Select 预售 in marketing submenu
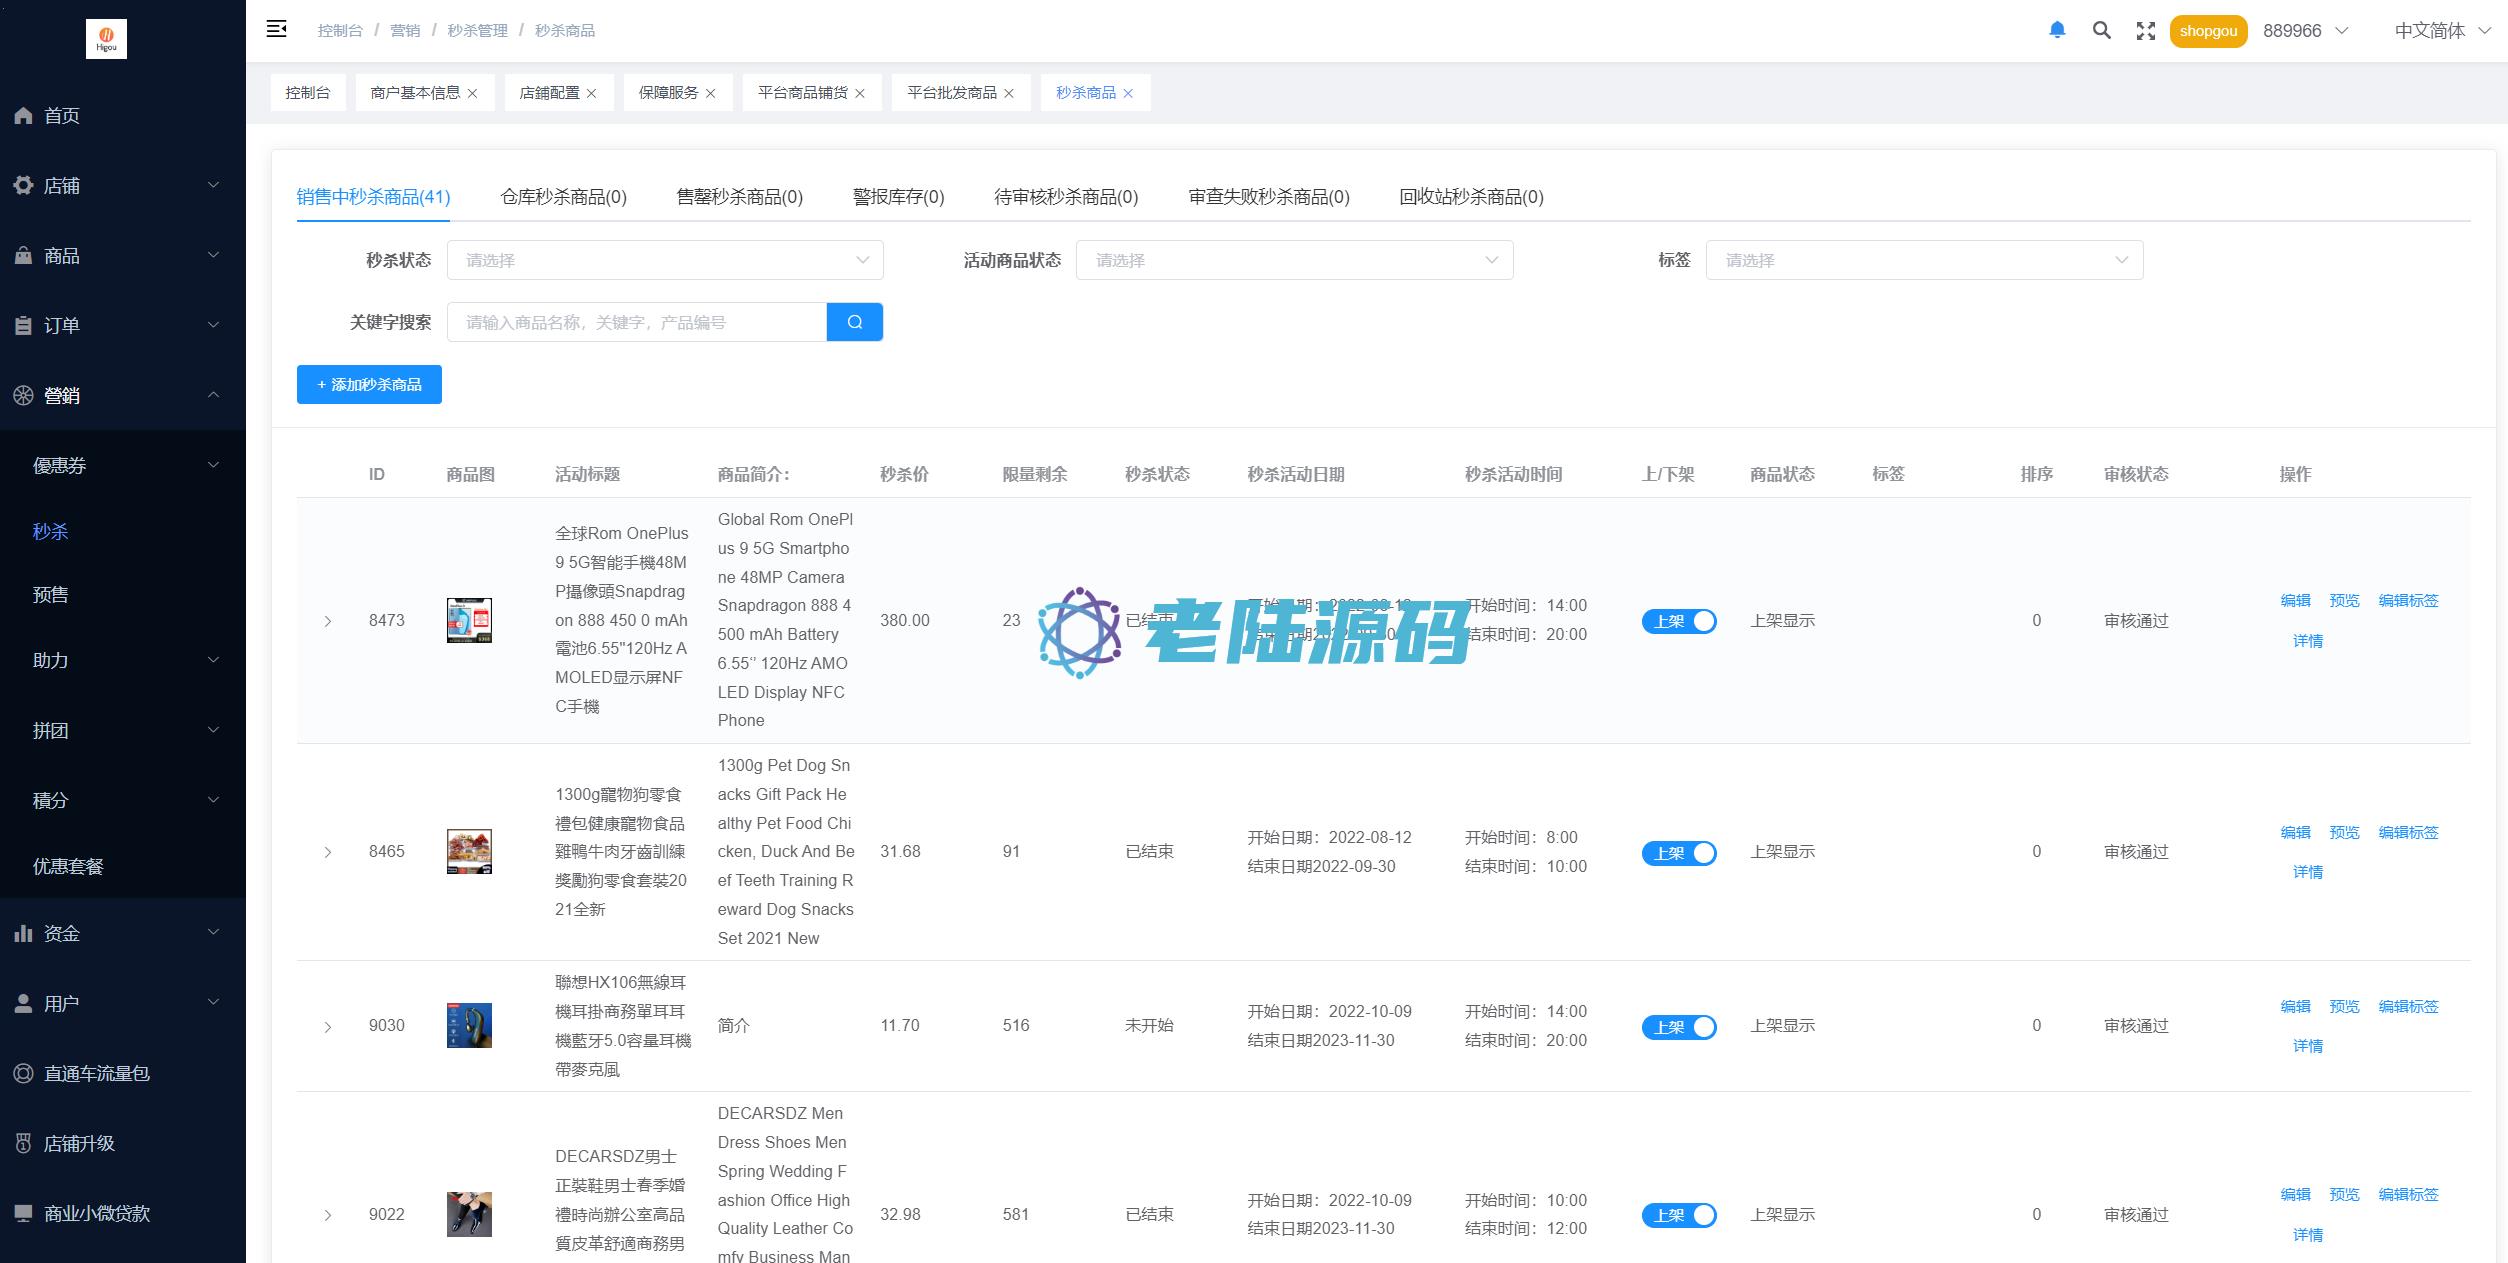This screenshot has width=2508, height=1263. pos(50,595)
